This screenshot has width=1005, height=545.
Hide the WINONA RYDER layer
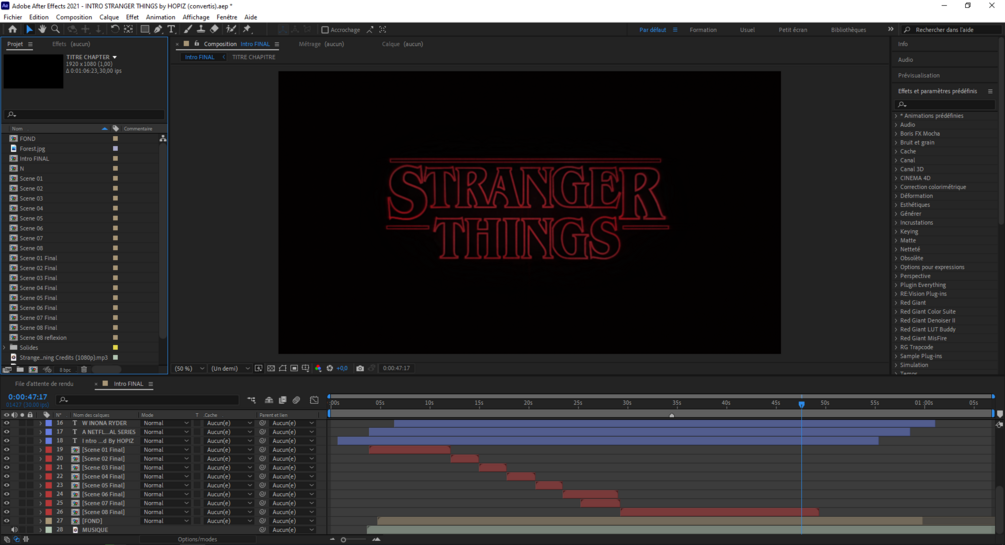pyautogui.click(x=7, y=423)
